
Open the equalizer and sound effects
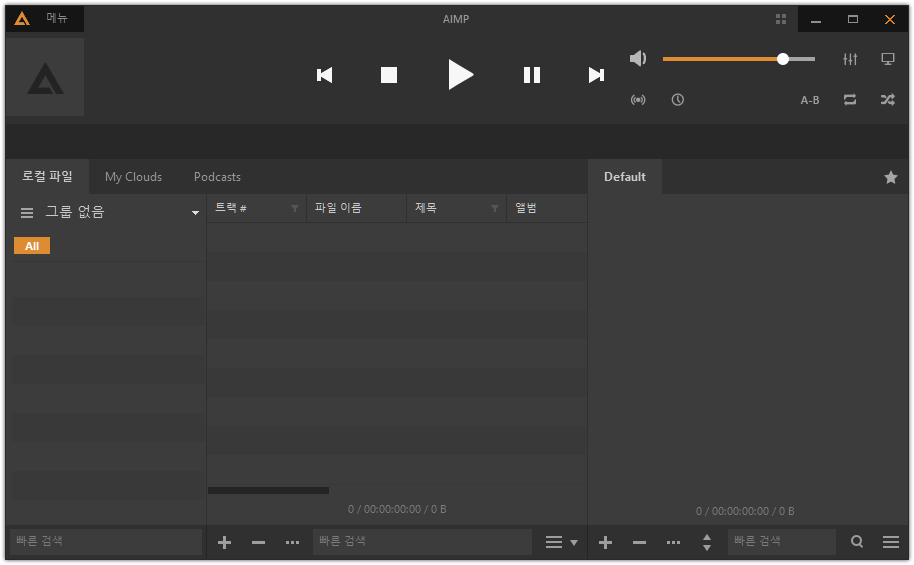pyautogui.click(x=850, y=59)
